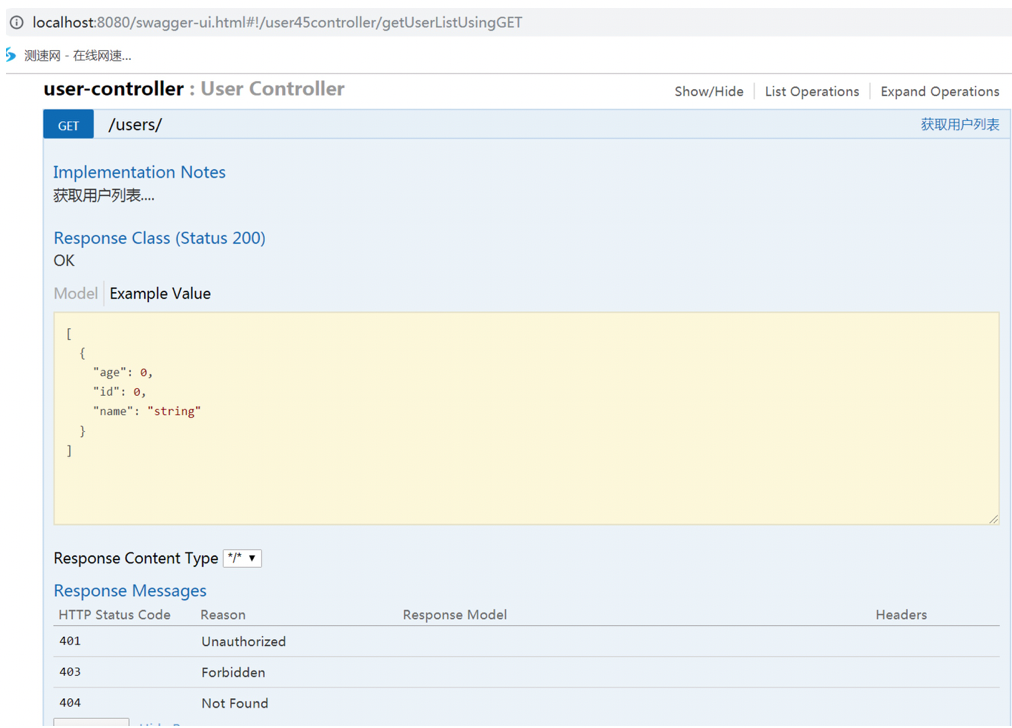Click the "name": "string" line
This screenshot has height=728, width=1012.
pyautogui.click(x=147, y=411)
